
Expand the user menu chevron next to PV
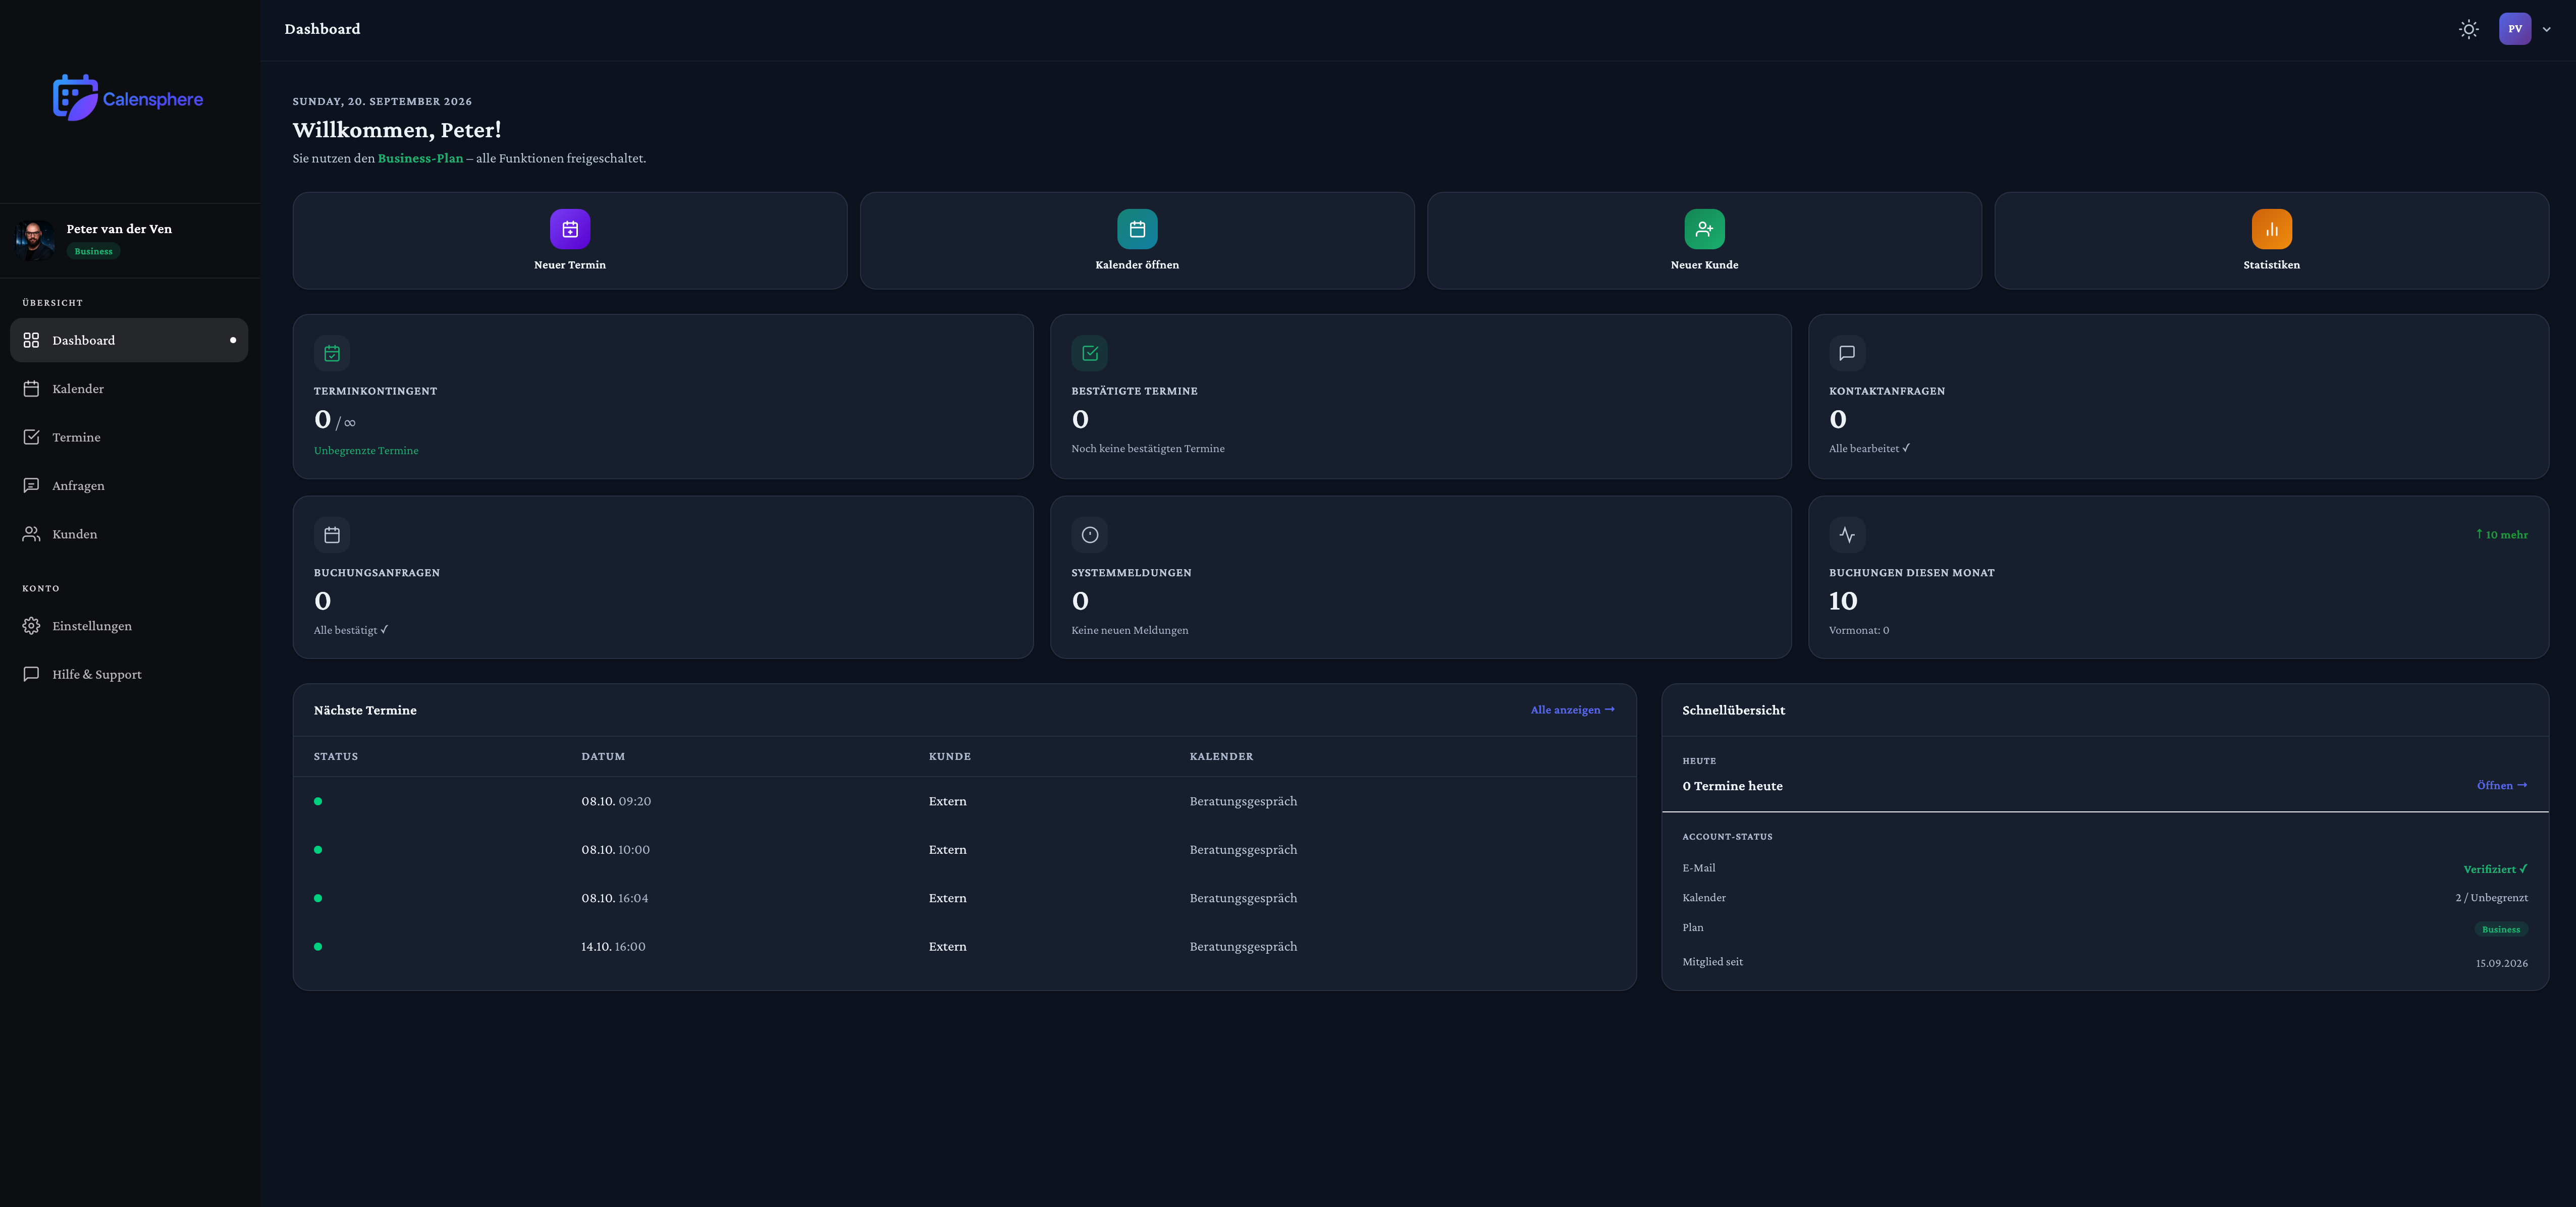2546,30
